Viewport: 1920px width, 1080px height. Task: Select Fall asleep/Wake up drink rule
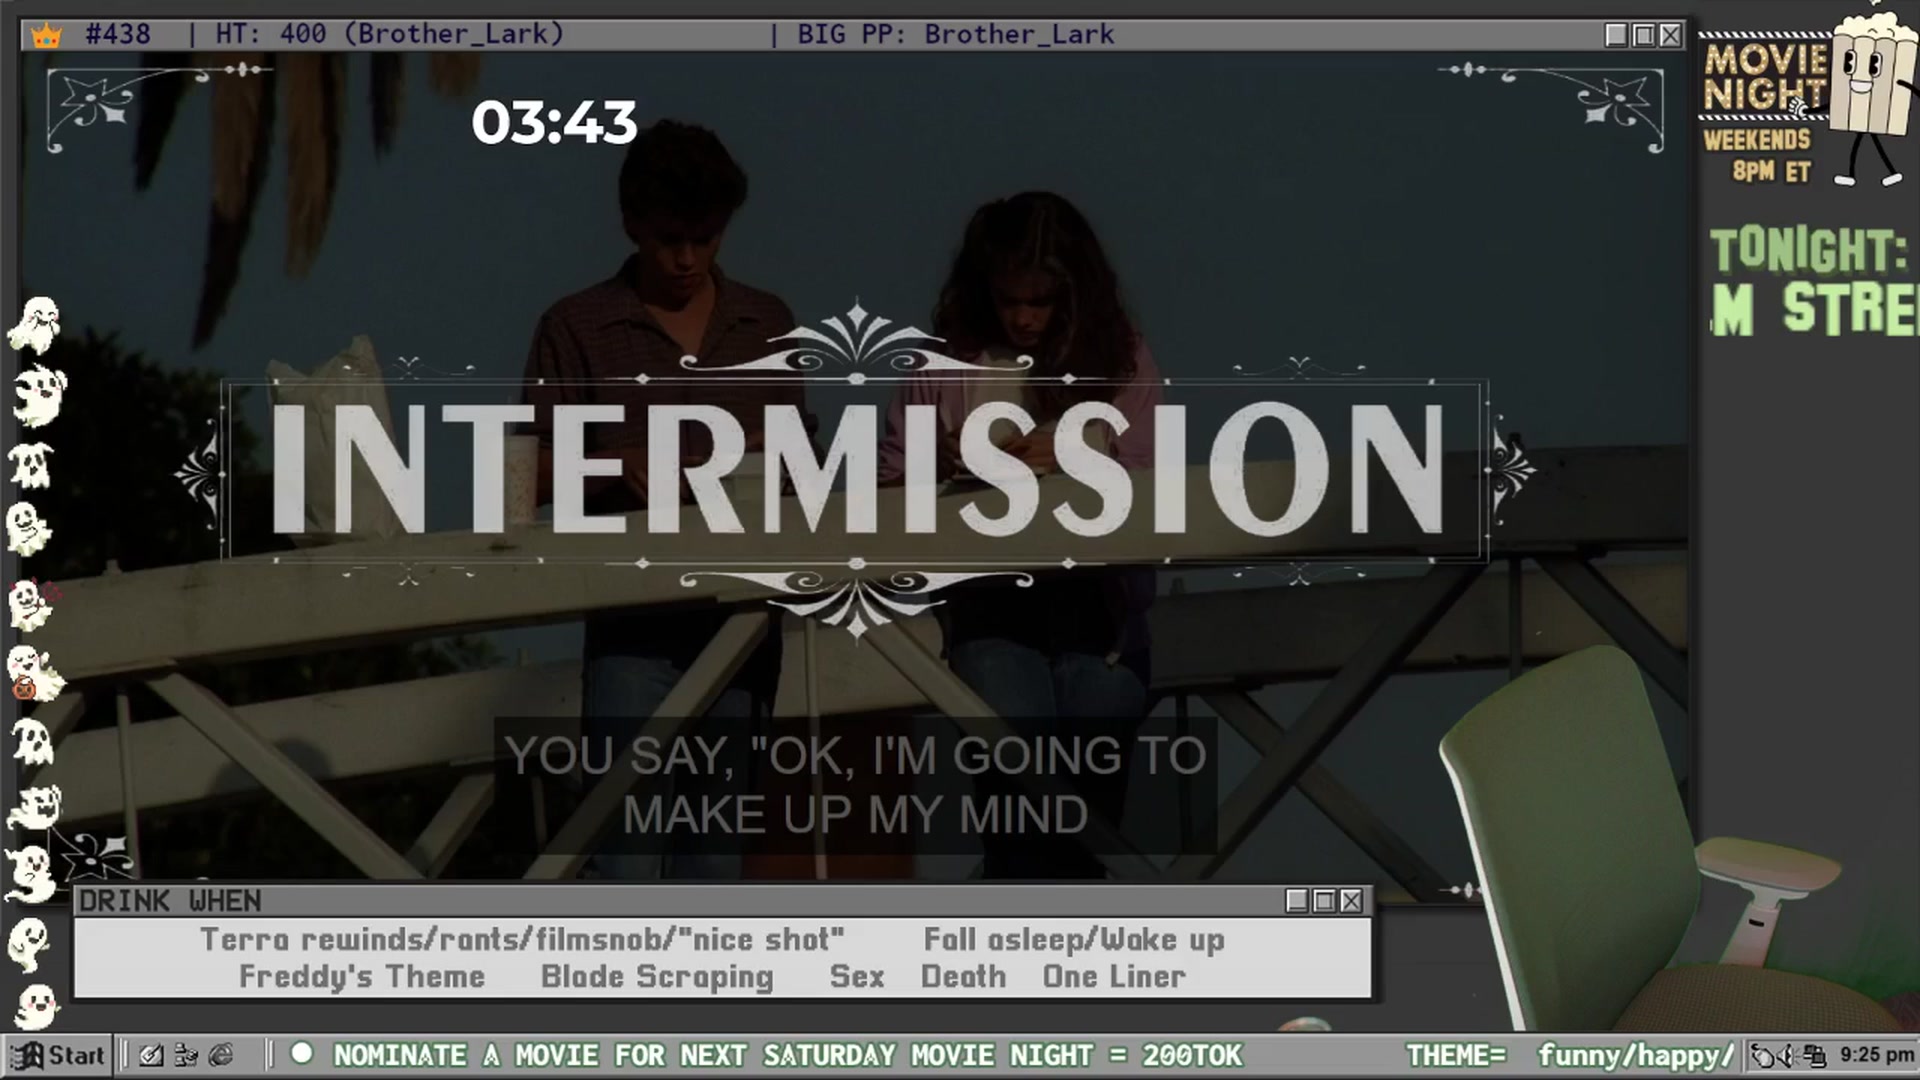1074,940
